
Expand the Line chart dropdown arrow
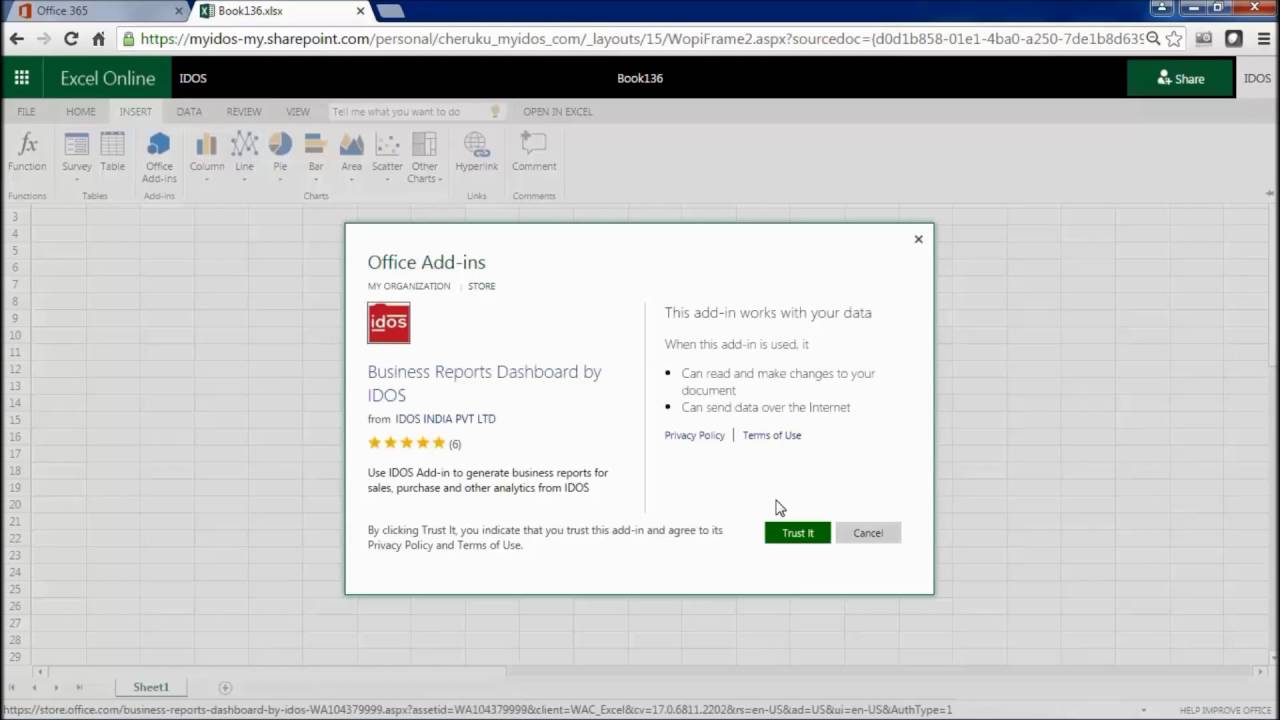tap(244, 180)
